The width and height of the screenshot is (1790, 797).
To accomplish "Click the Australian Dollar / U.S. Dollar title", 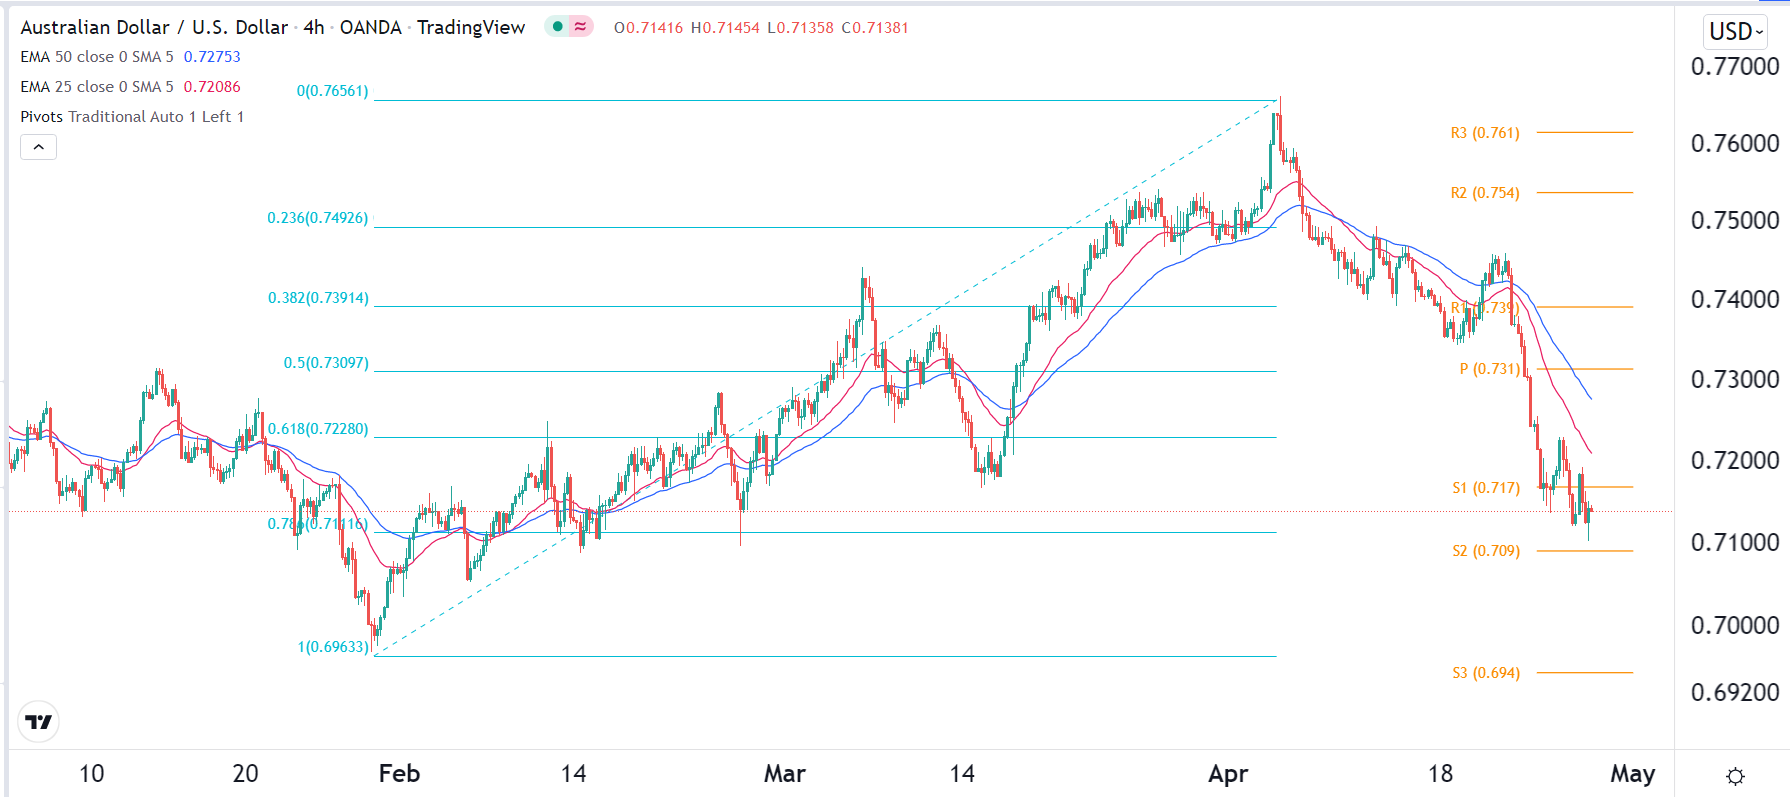I will [154, 27].
